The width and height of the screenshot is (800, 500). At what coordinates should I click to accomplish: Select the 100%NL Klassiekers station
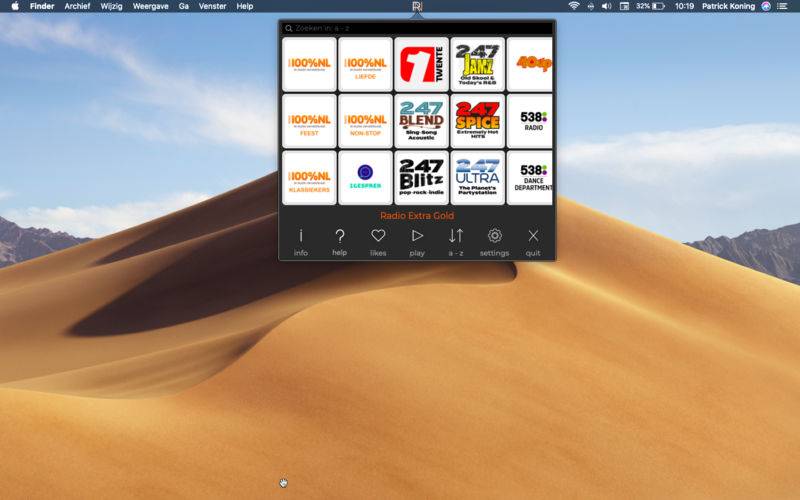[309, 178]
